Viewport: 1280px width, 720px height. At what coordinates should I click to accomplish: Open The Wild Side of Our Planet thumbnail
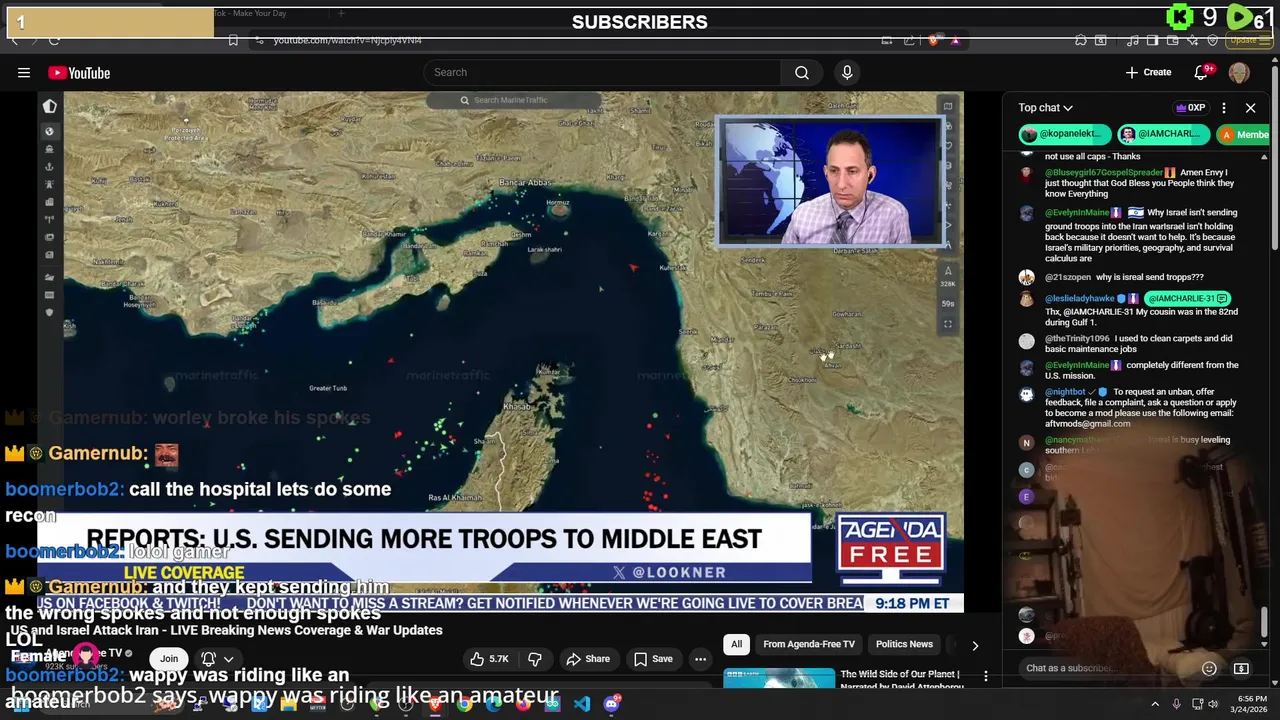point(779,680)
